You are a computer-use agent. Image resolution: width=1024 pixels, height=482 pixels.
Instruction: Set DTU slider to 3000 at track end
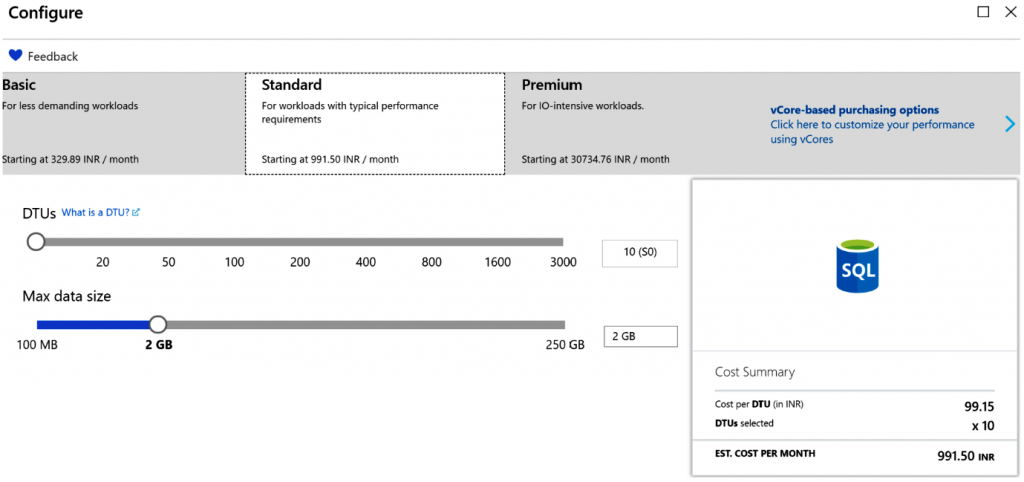click(562, 241)
